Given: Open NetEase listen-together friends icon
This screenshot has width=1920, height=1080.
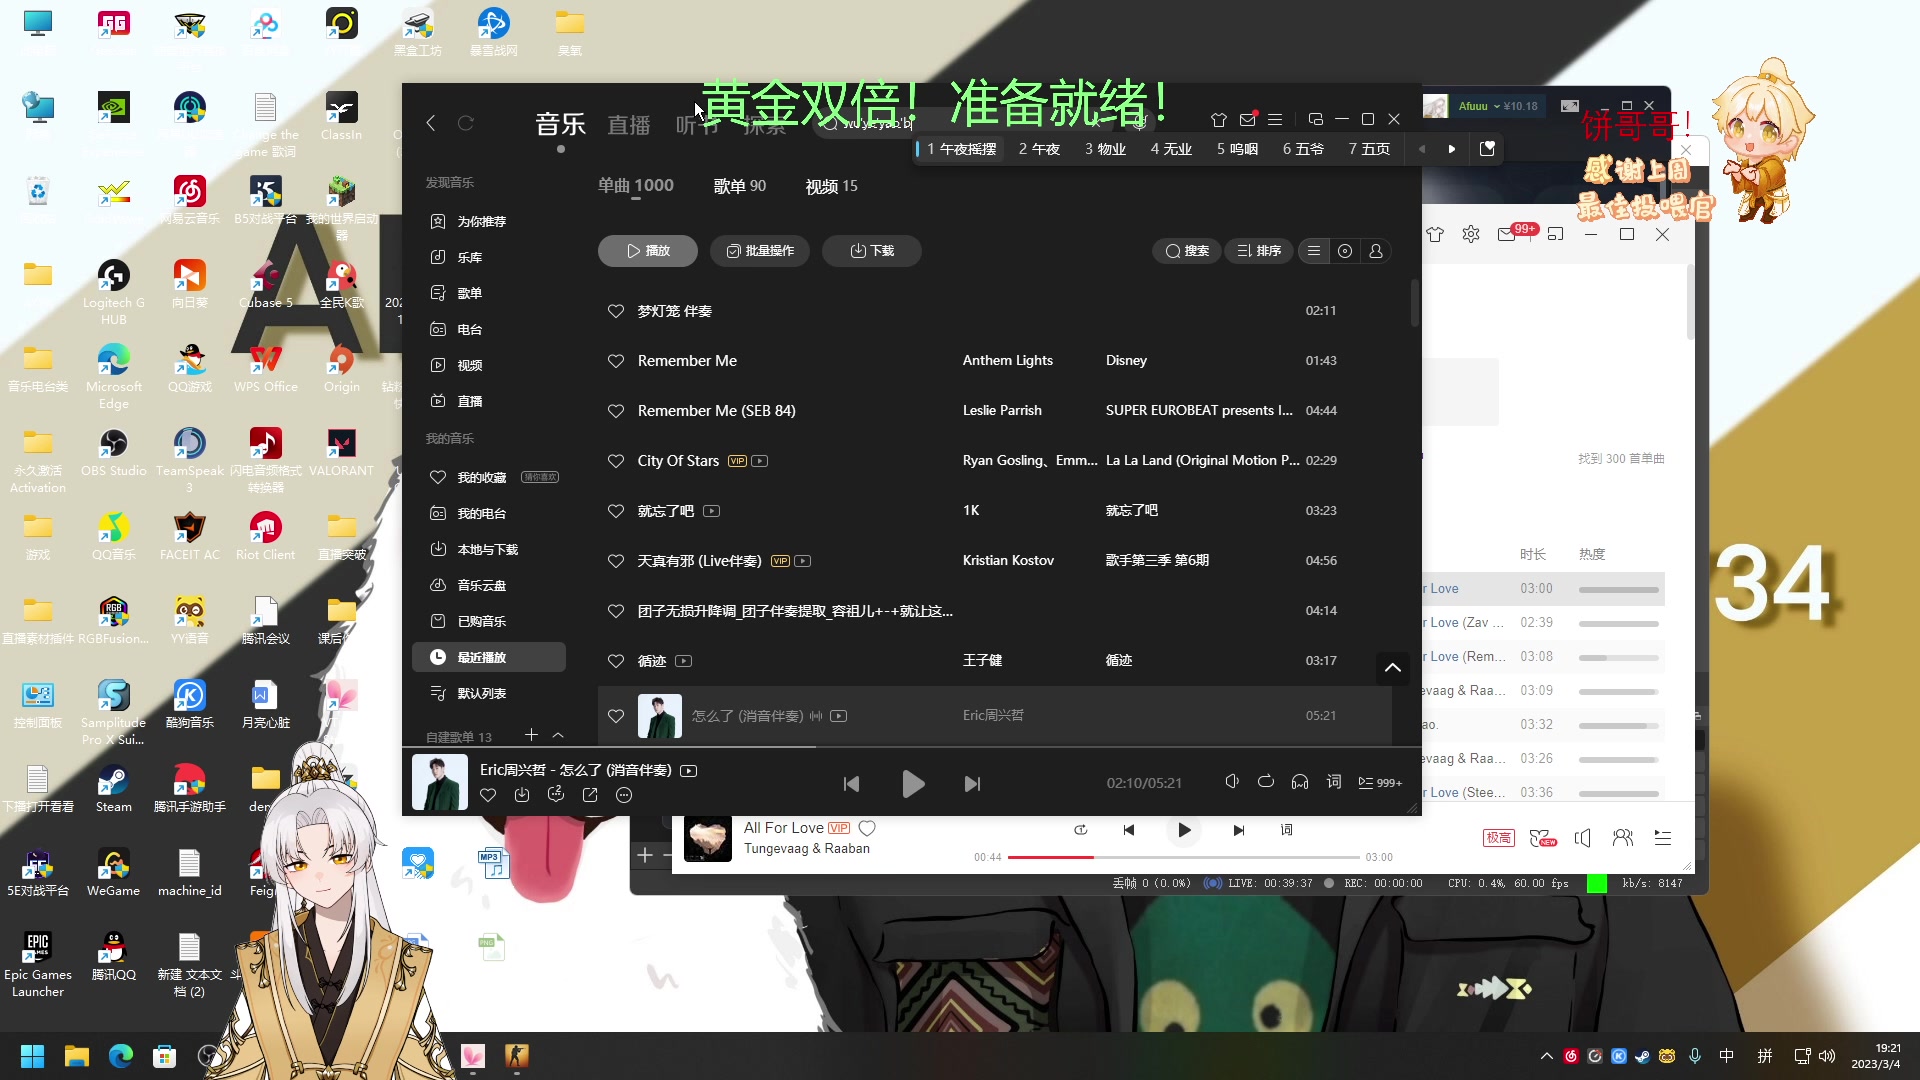Looking at the screenshot, I should coord(1623,838).
